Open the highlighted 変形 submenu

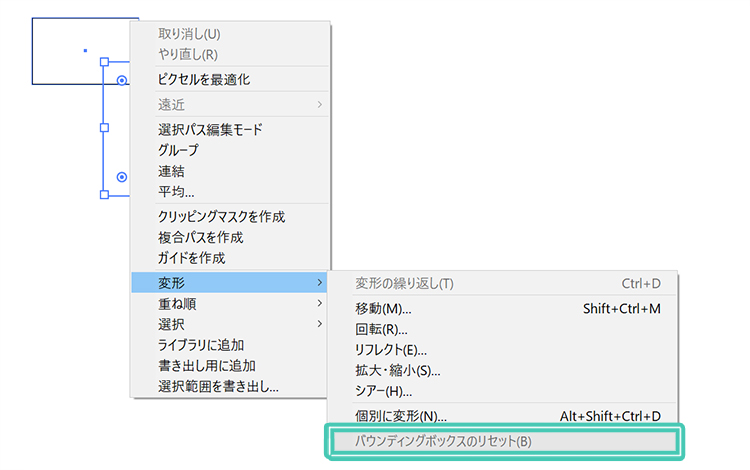(x=230, y=283)
